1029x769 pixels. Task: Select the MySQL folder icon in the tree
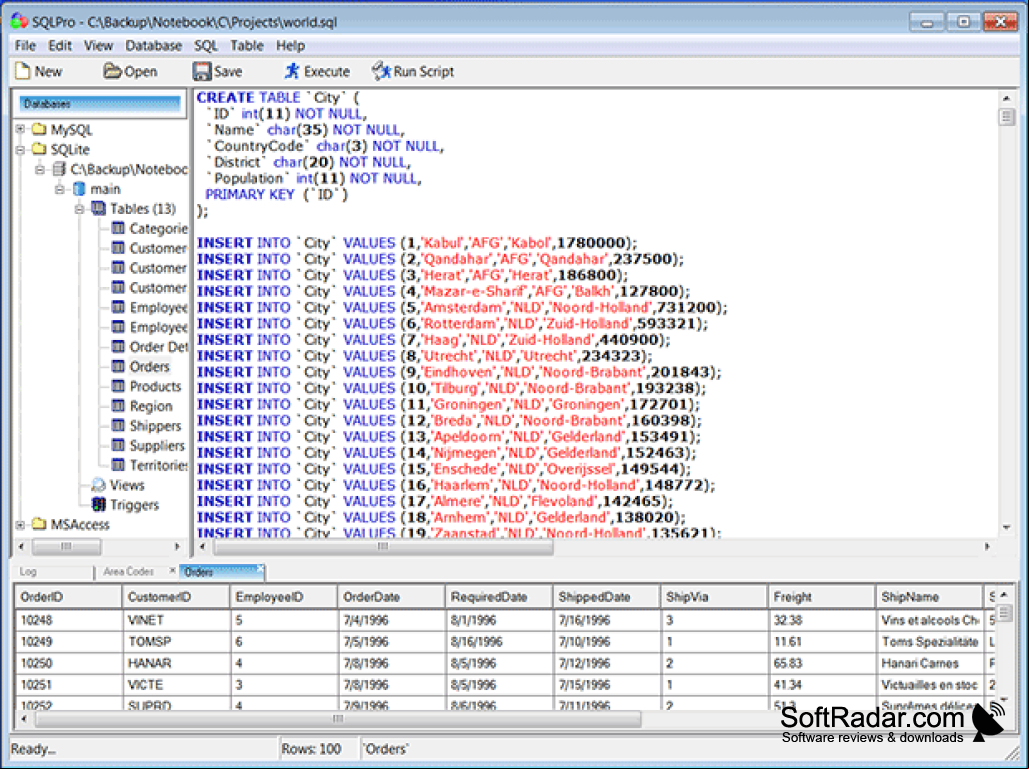tap(39, 129)
